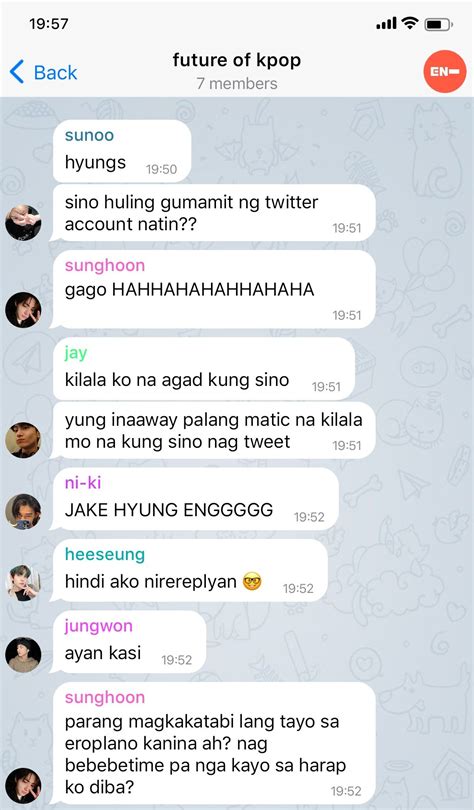Open jay's profile avatar
This screenshot has width=474, height=810.
tap(23, 440)
